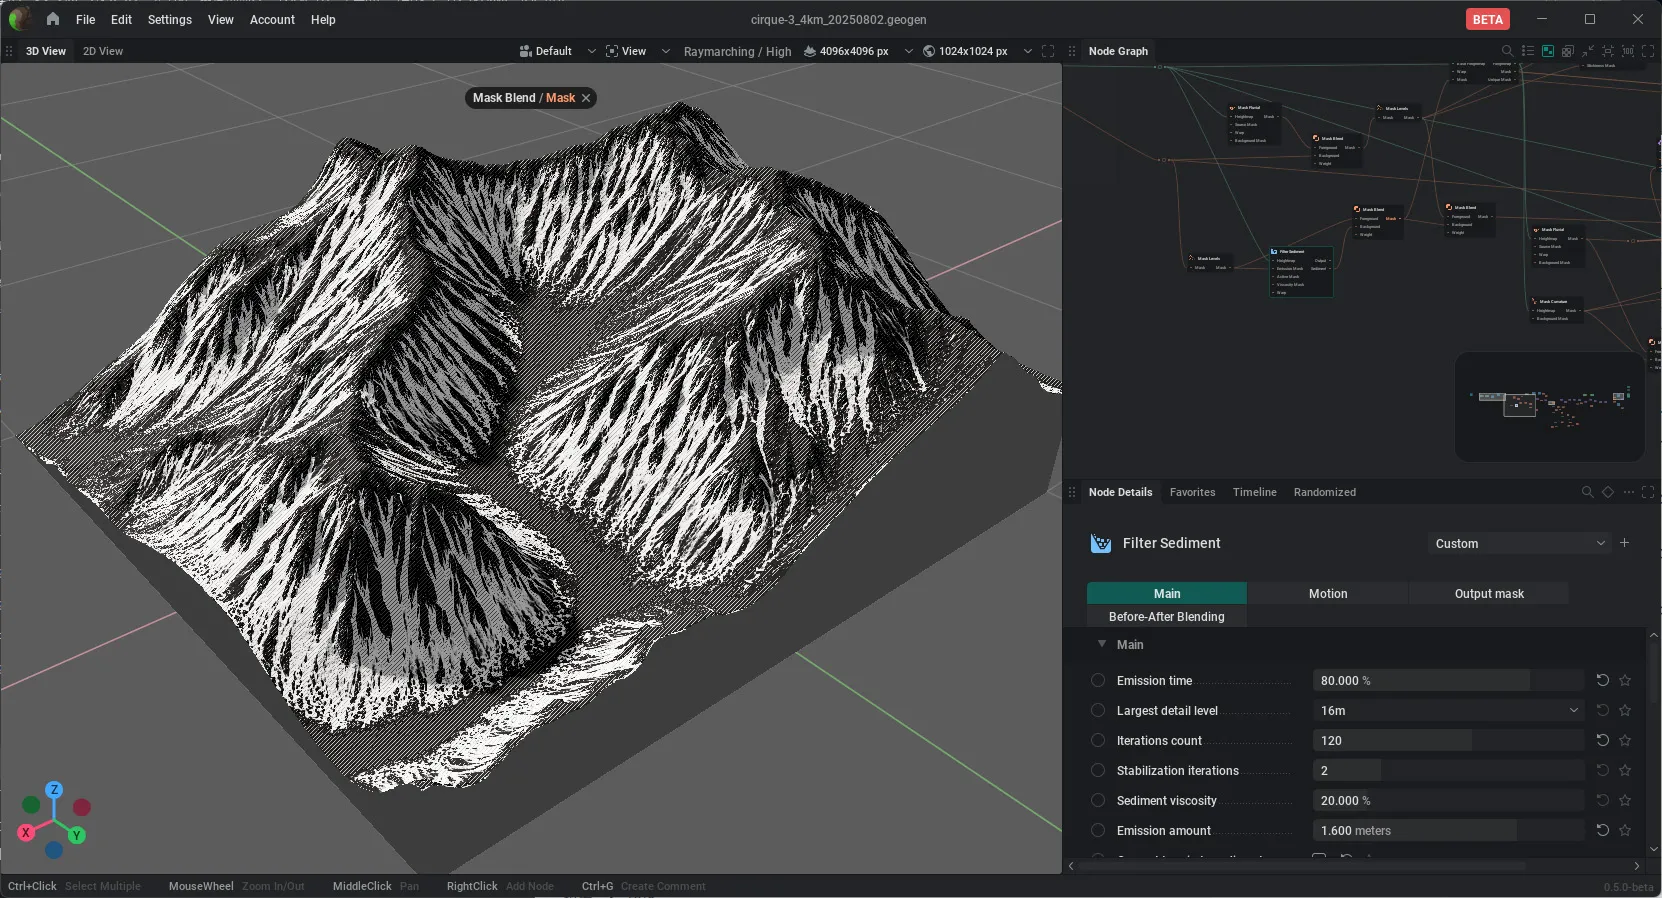Reset the Emission amount value
This screenshot has height=898, width=1662.
pos(1602,830)
